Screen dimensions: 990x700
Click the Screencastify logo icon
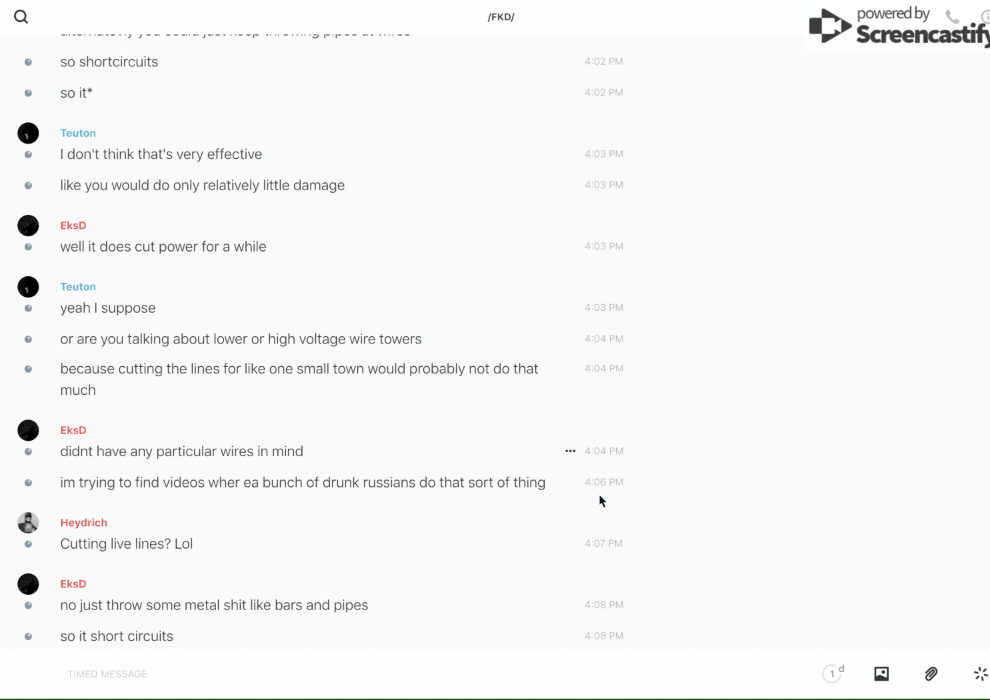(x=830, y=27)
